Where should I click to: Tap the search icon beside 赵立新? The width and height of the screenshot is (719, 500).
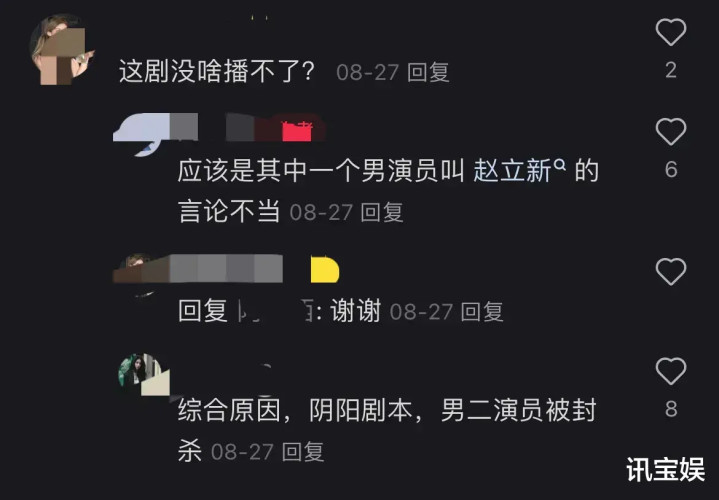pos(560,164)
